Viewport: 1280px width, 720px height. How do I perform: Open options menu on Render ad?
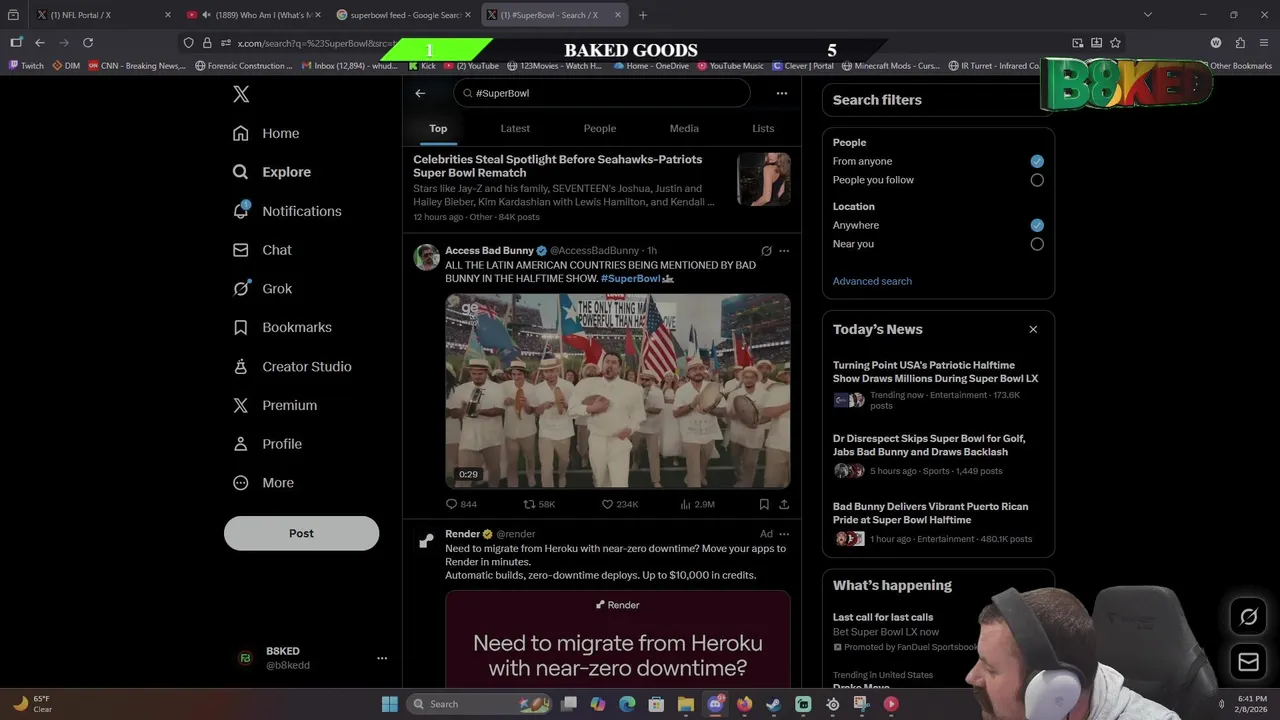coord(784,534)
